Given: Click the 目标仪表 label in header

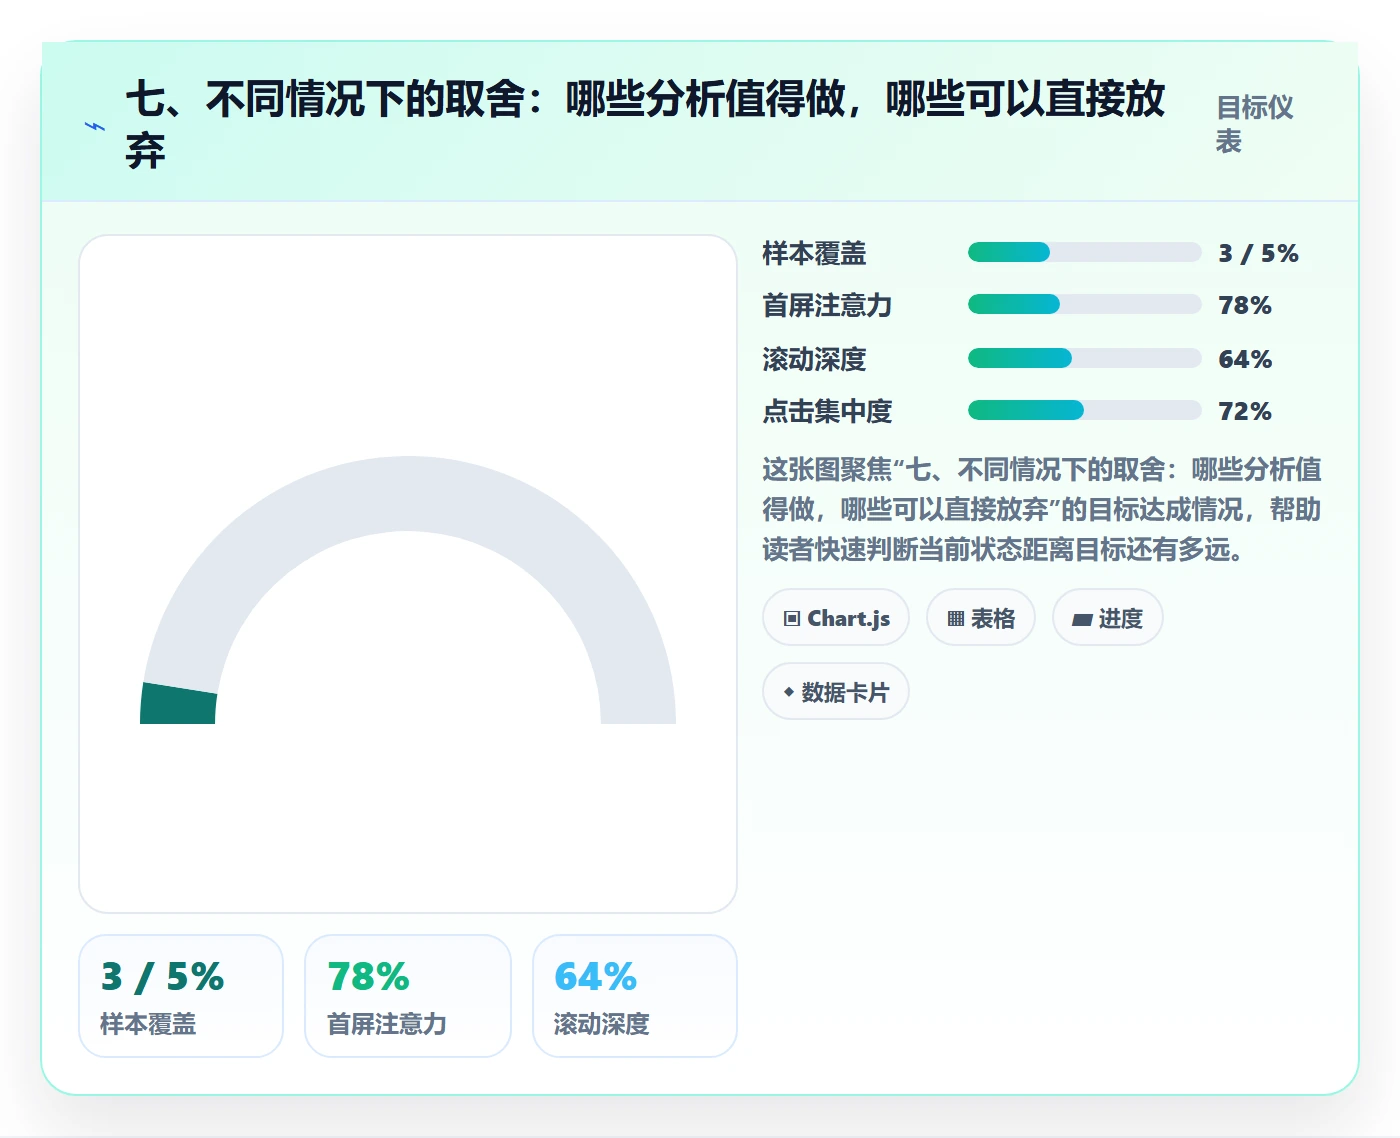Looking at the screenshot, I should [1255, 124].
